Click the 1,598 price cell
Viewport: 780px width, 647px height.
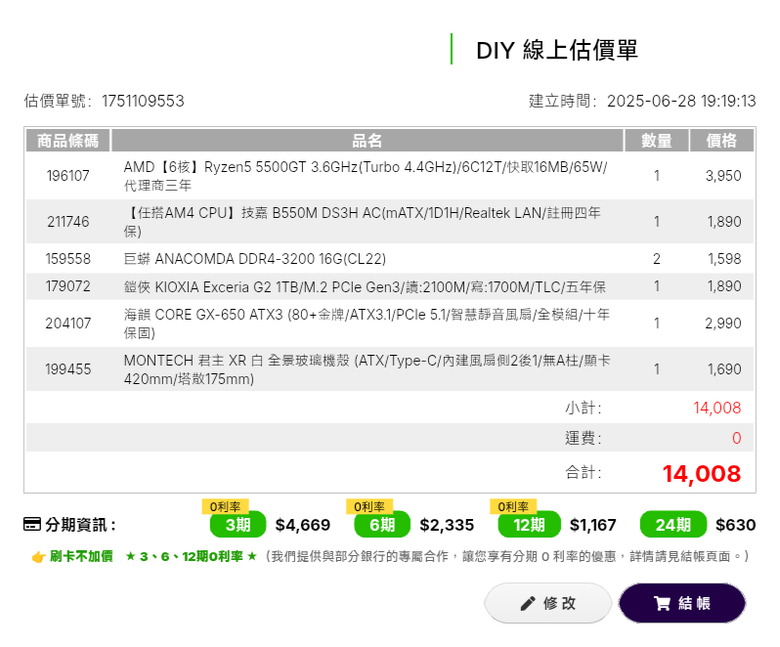[725, 259]
